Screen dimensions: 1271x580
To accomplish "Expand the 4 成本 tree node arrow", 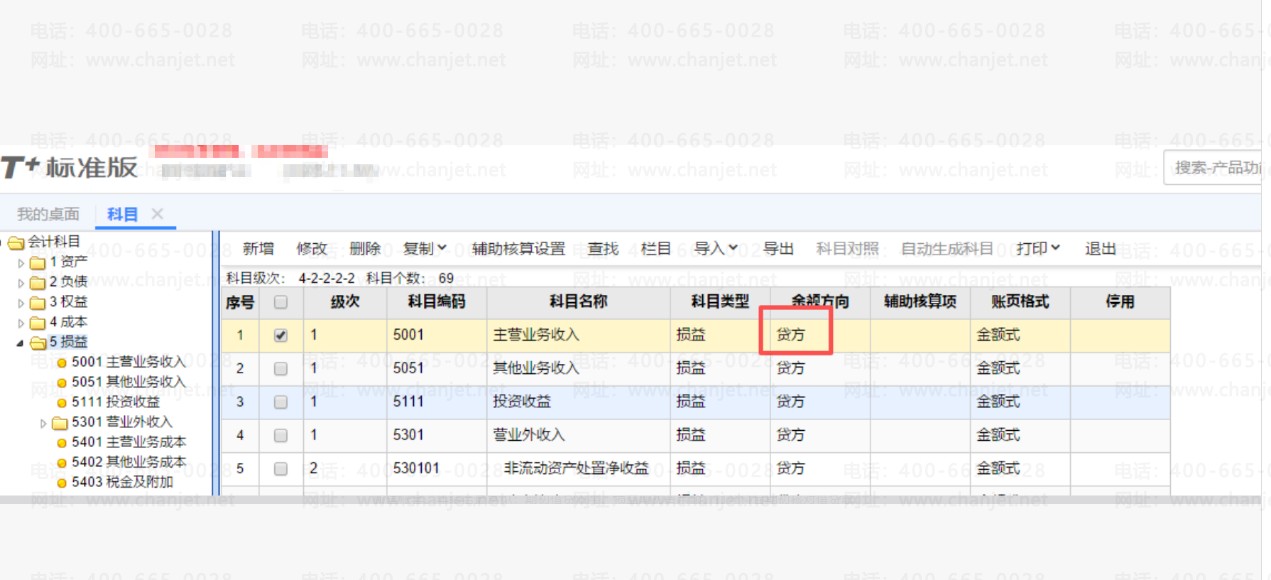I will (21, 322).
